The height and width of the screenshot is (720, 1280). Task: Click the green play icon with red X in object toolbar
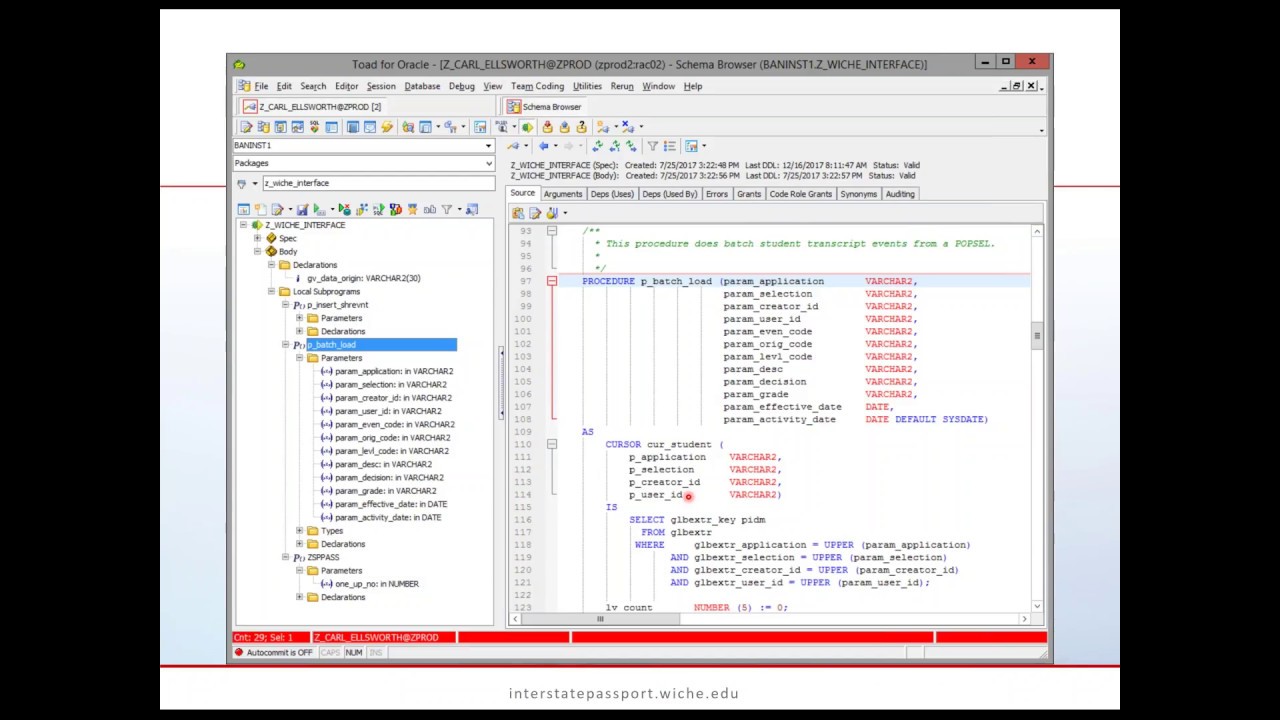[x=344, y=210]
